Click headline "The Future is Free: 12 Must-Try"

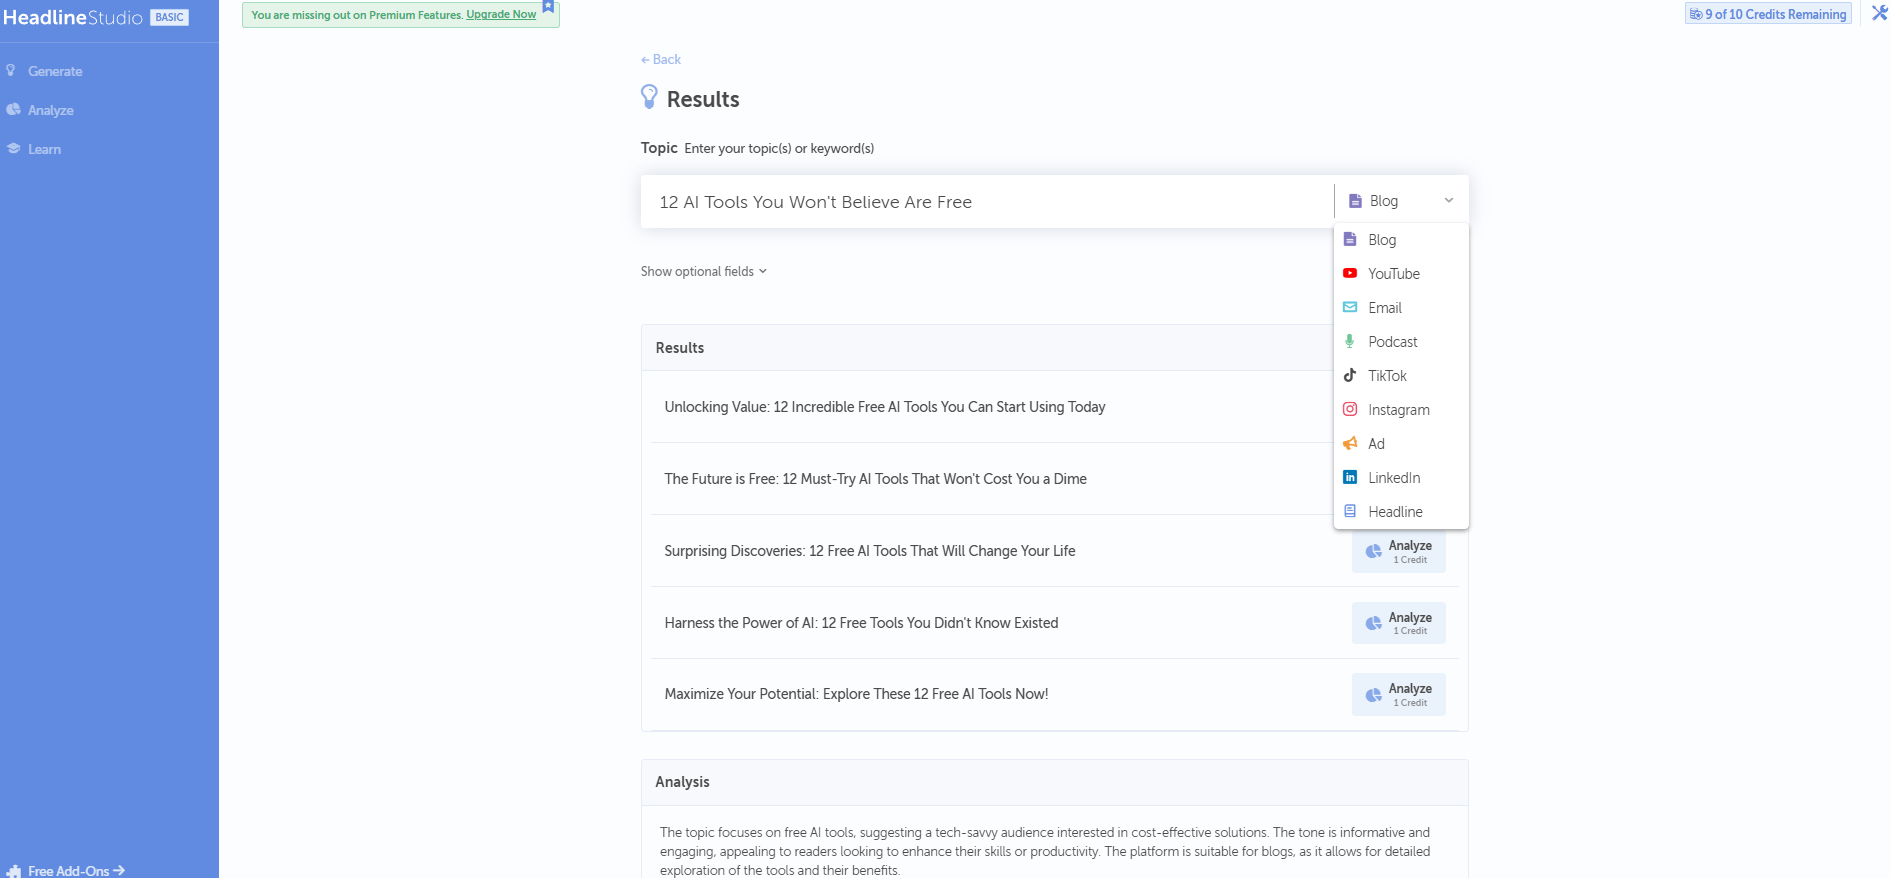[x=875, y=479]
